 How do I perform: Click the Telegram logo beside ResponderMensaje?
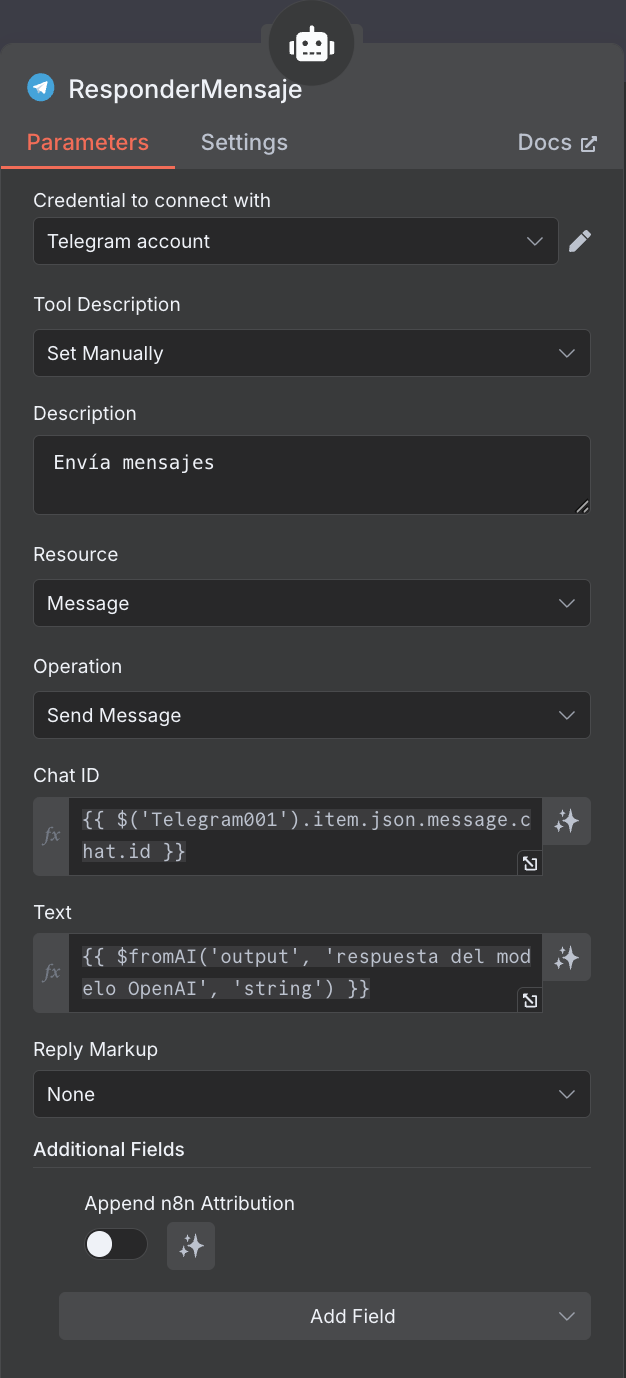pyautogui.click(x=41, y=88)
